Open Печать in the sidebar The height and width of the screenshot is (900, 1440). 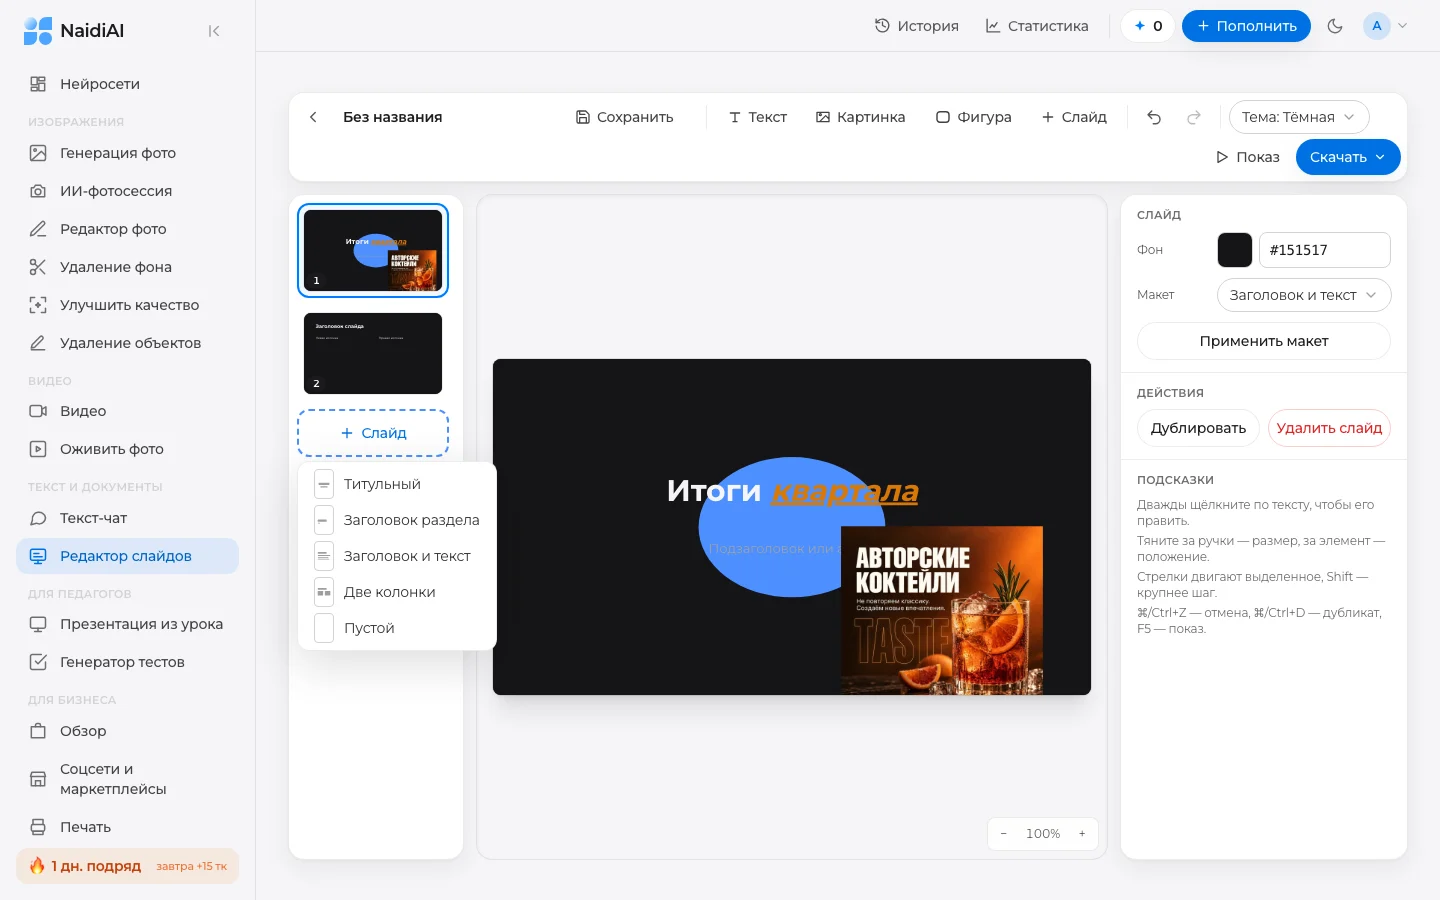pyautogui.click(x=127, y=827)
